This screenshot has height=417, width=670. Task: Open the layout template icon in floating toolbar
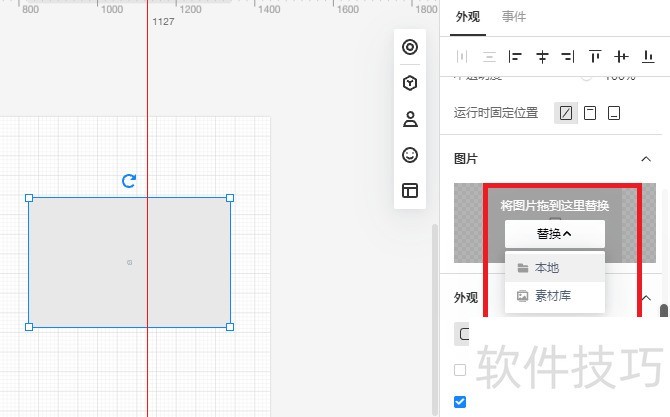point(410,191)
